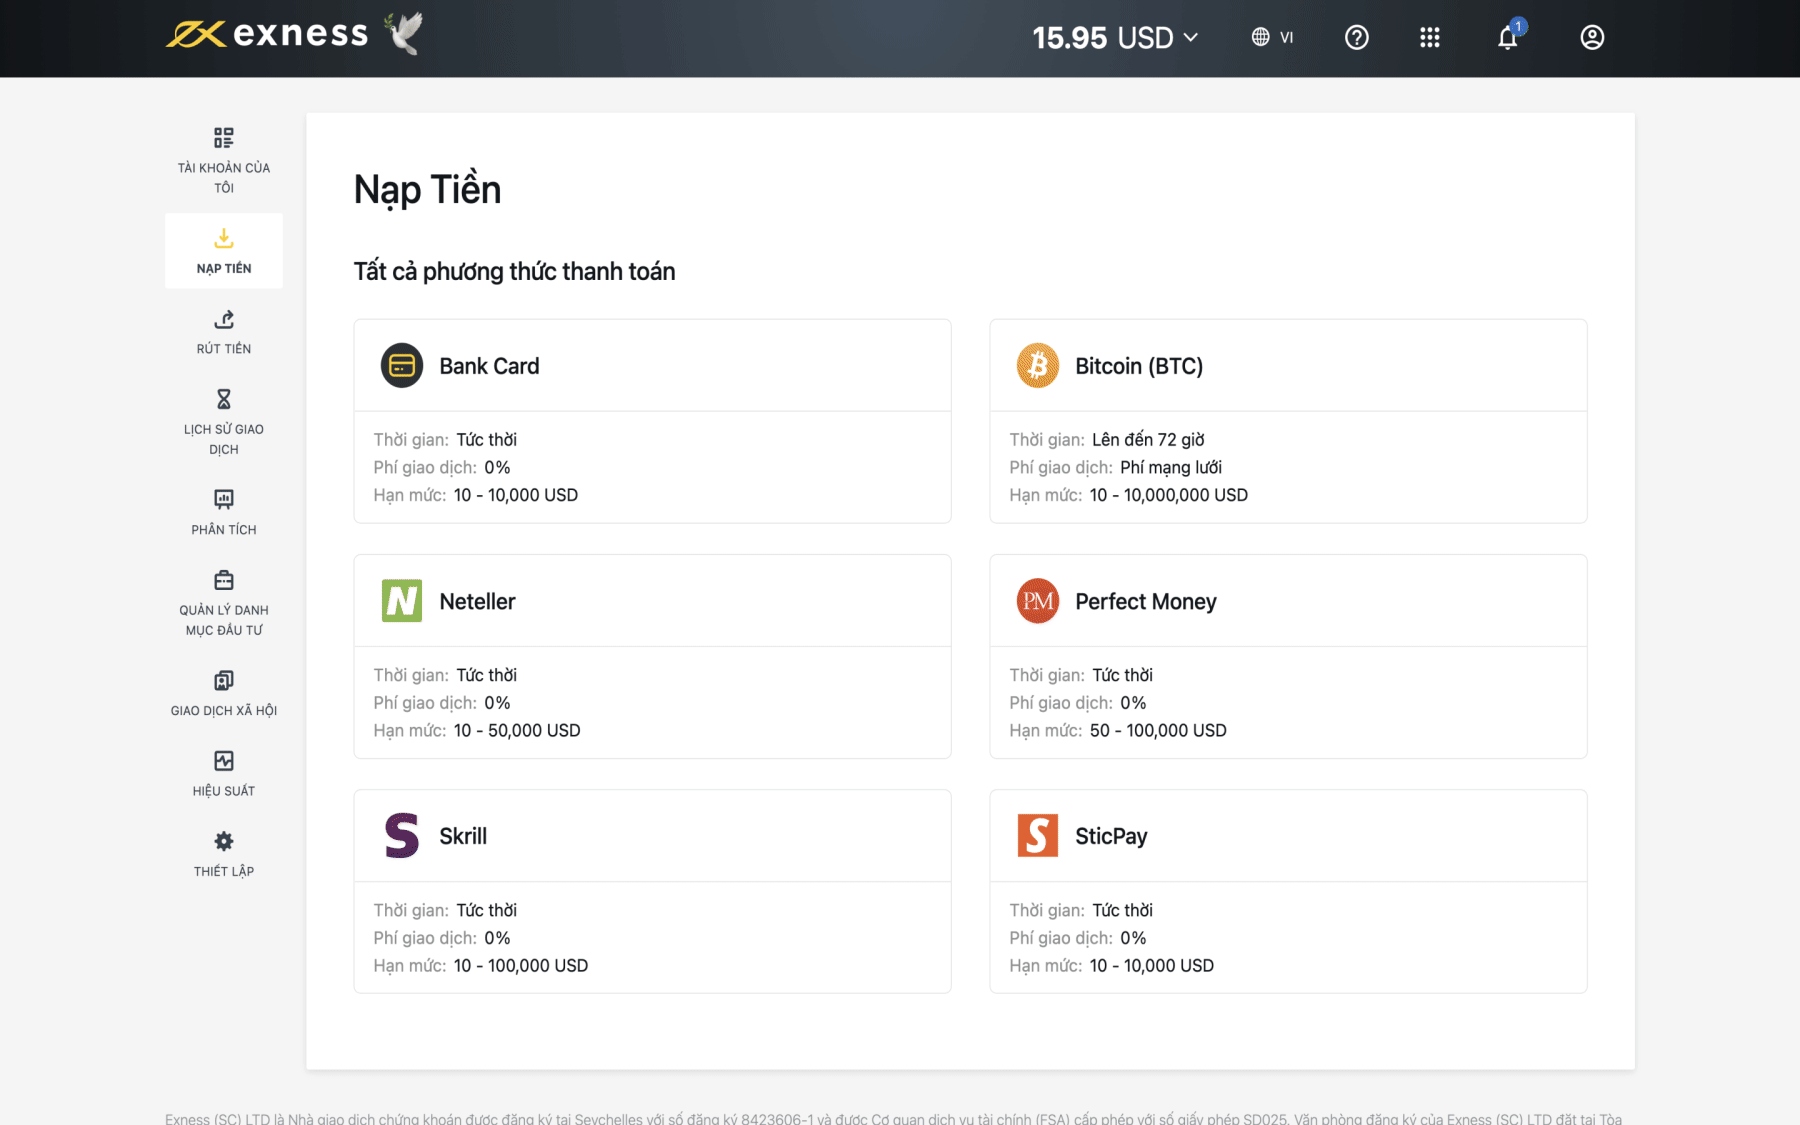
Task: Click the Hiệu suất performance icon
Action: 224,761
